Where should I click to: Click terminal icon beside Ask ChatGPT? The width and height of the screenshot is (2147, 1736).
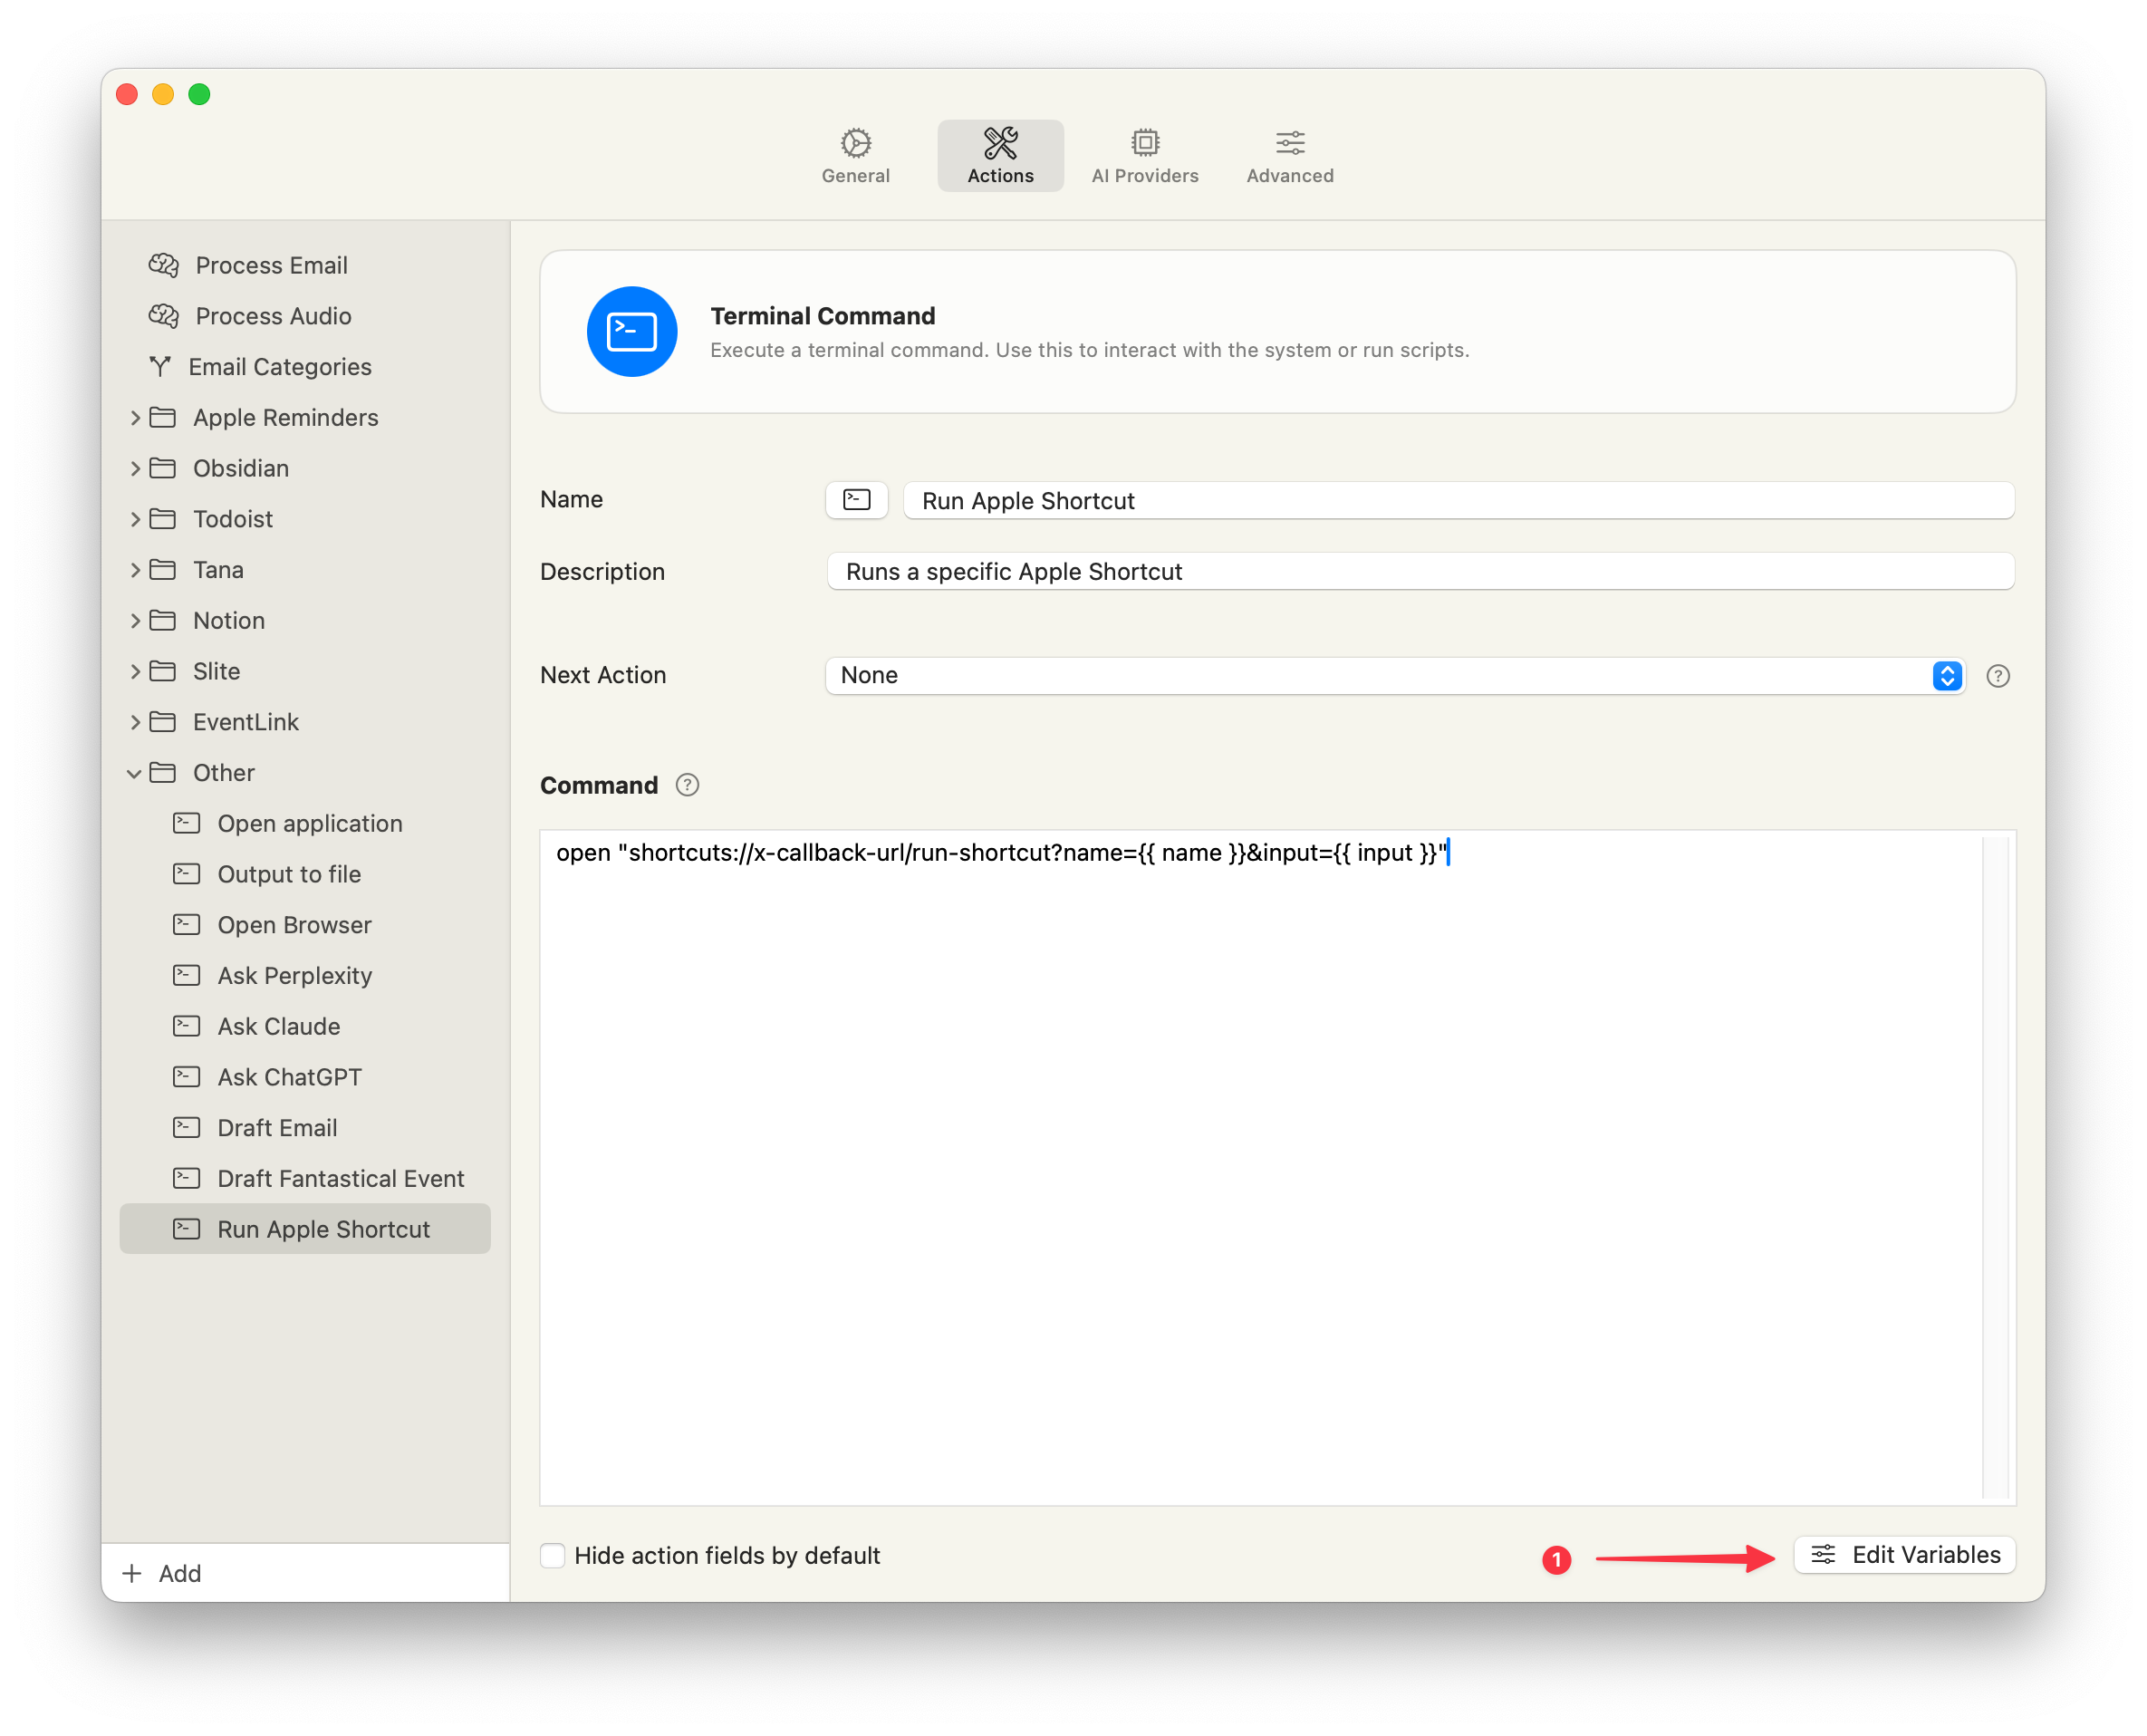click(x=187, y=1077)
